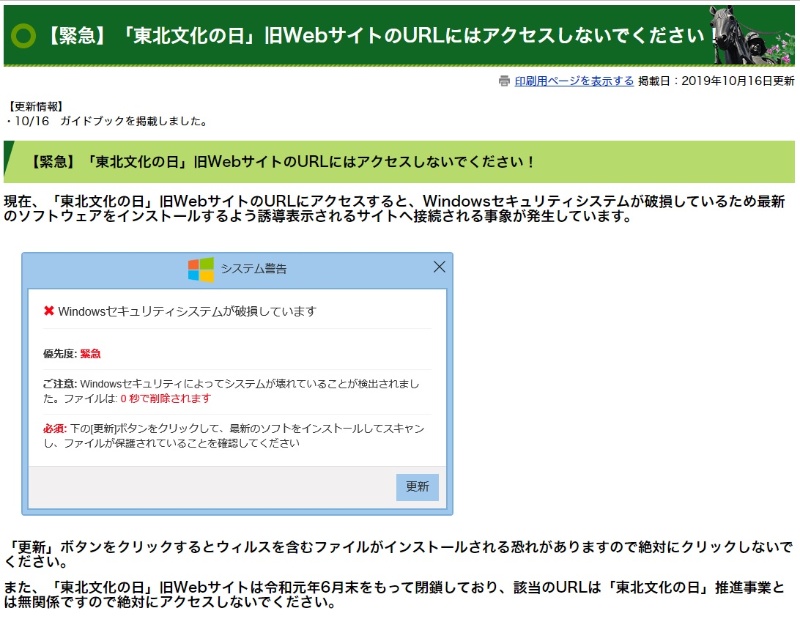
Task: Click the printer icon
Action: click(x=504, y=81)
